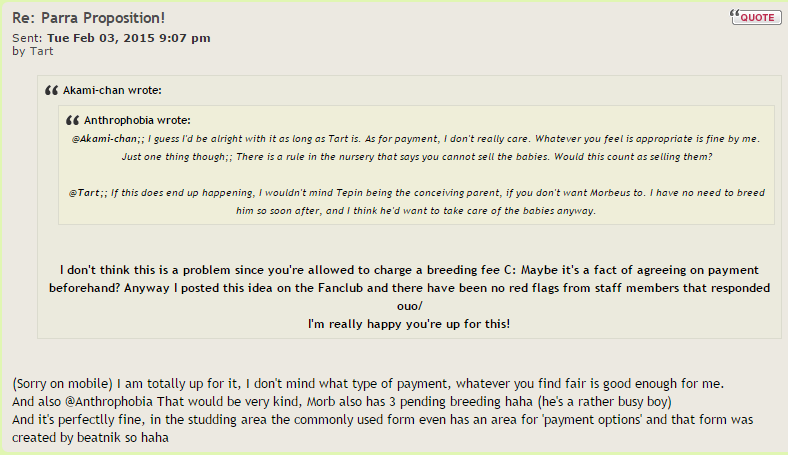Click the 'Akami-chan wrote:' quote header
Screen dimensions: 788x455
(x=112, y=90)
